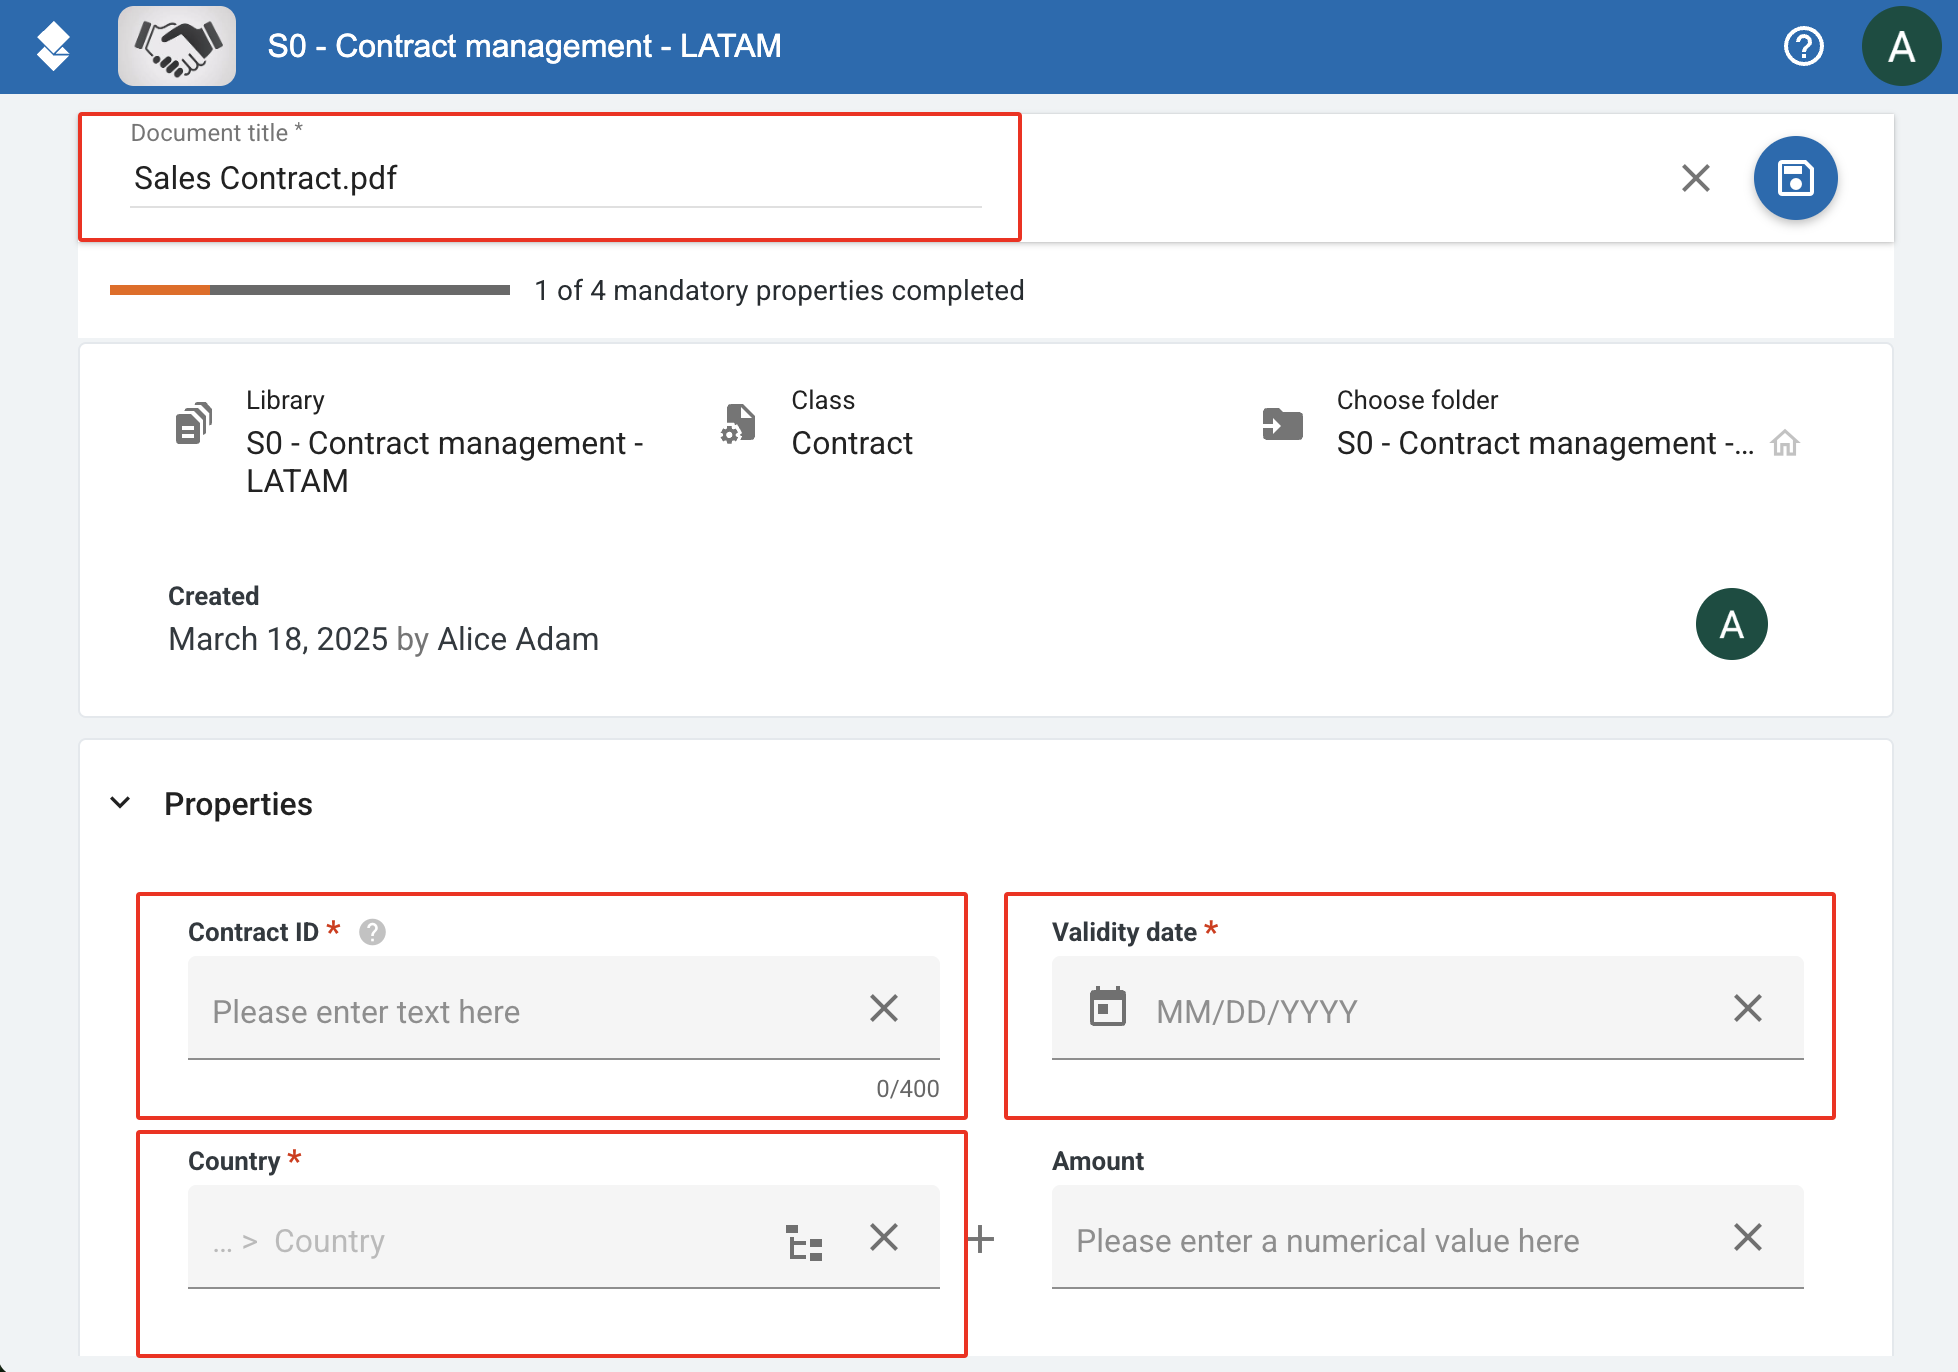
Task: Select the Contract class value
Action: click(852, 443)
